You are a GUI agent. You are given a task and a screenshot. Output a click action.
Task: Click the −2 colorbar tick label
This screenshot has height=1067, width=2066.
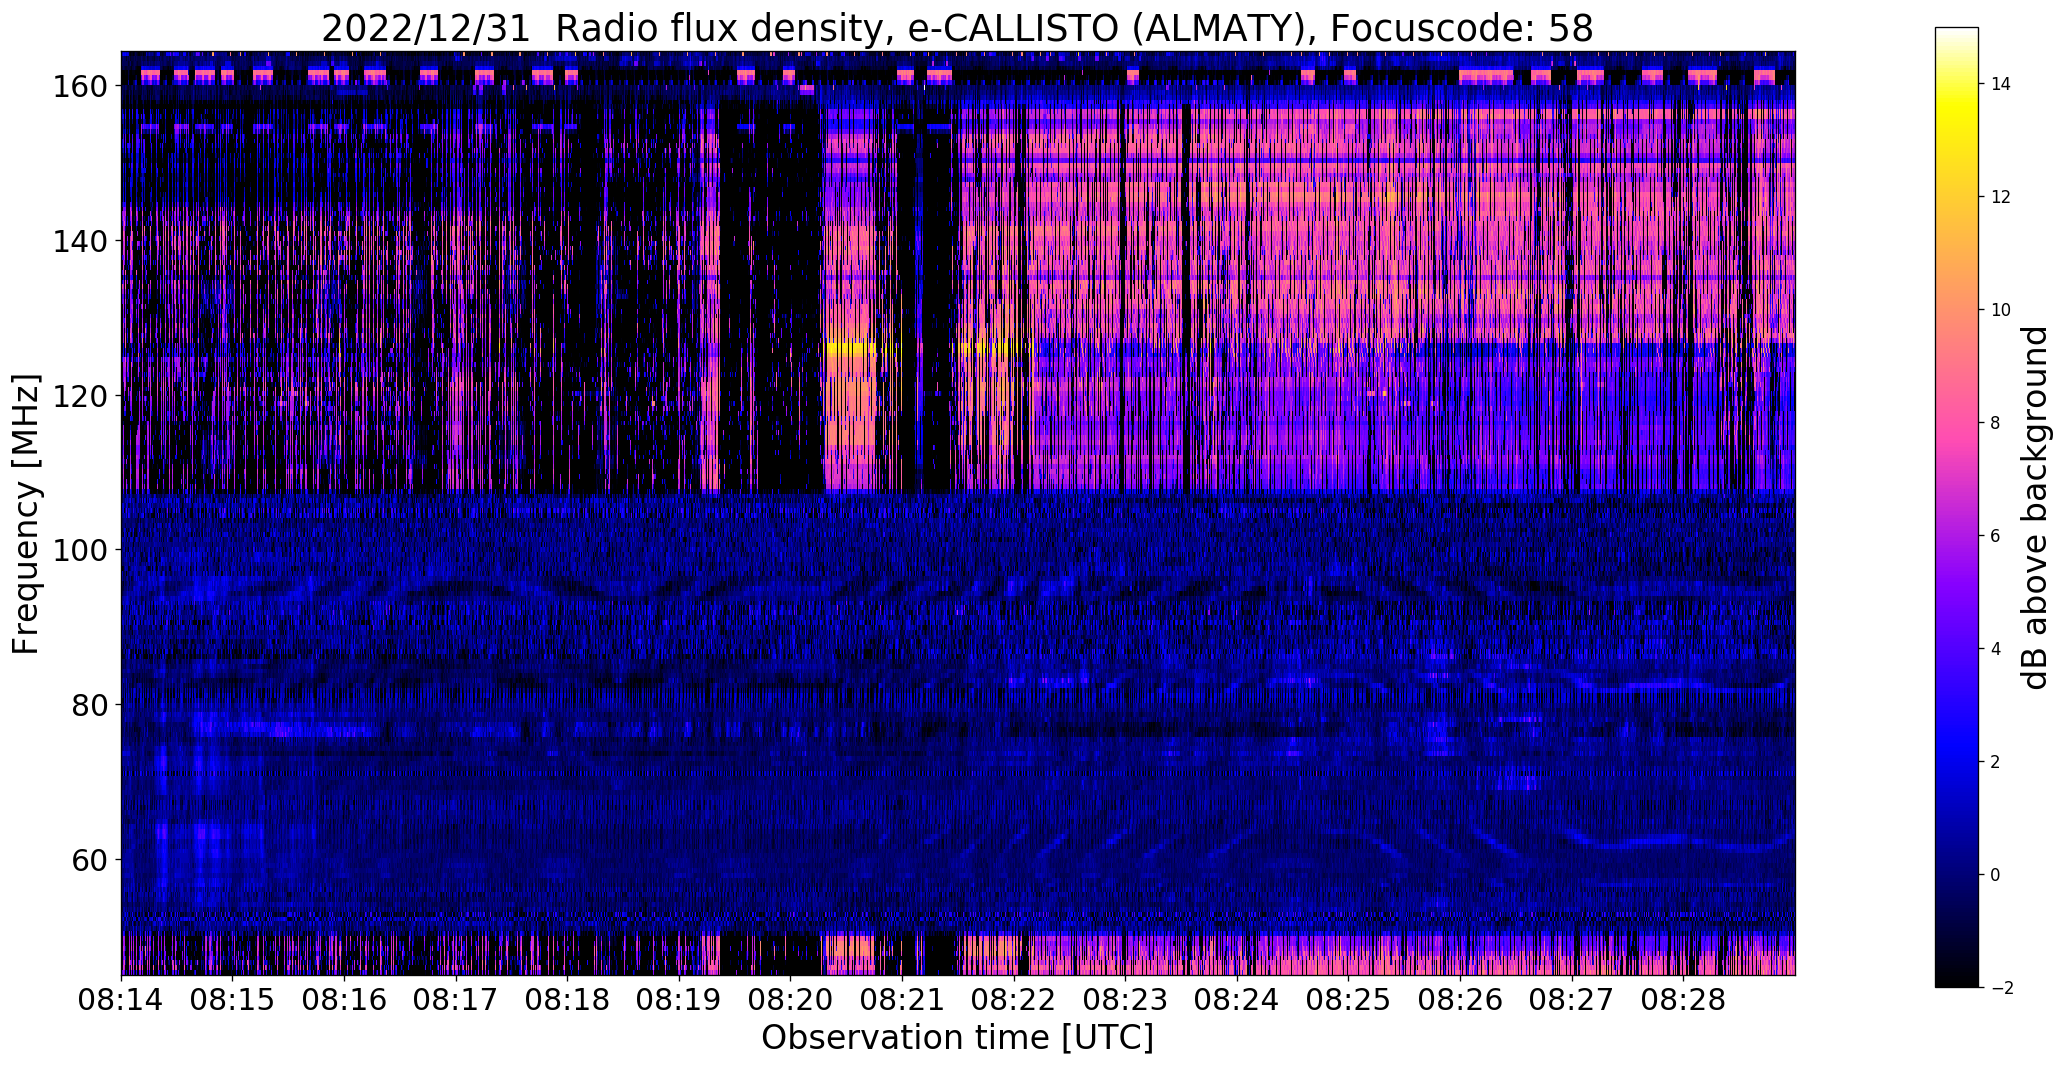(x=2000, y=988)
